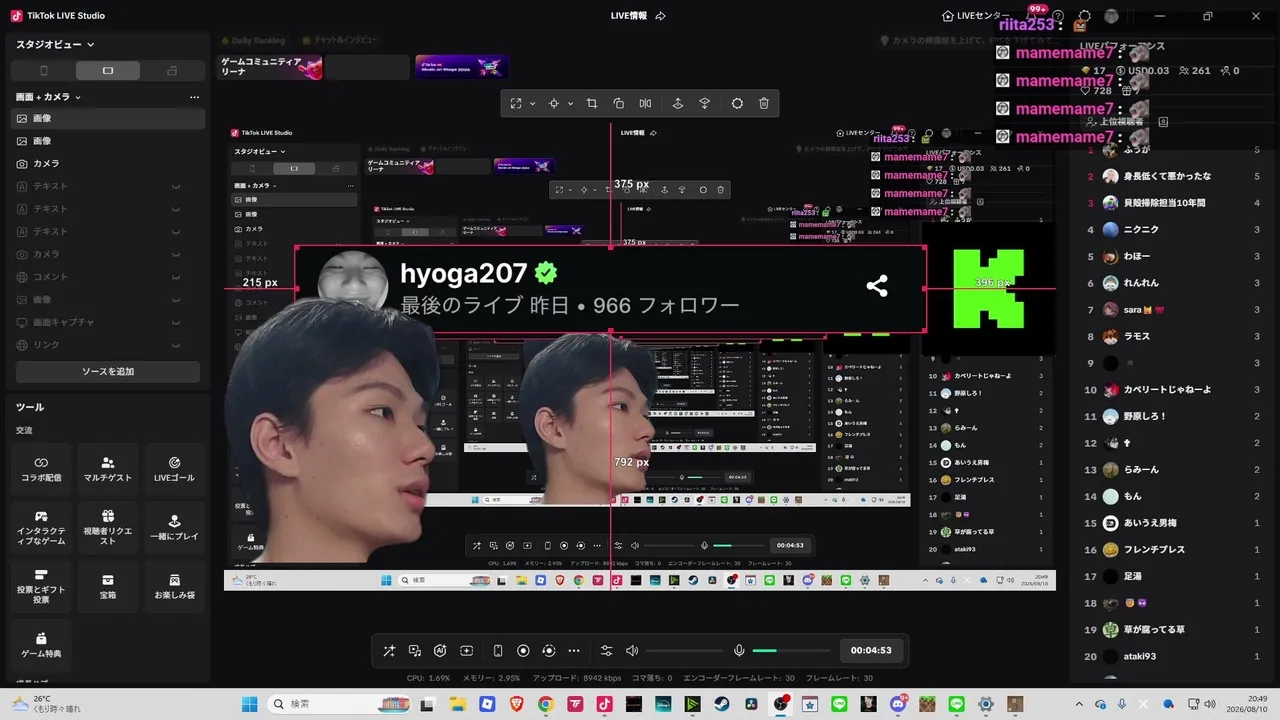Viewport: 1280px width, 720px height.
Task: Select the カメラ source row
Action: pyautogui.click(x=108, y=163)
